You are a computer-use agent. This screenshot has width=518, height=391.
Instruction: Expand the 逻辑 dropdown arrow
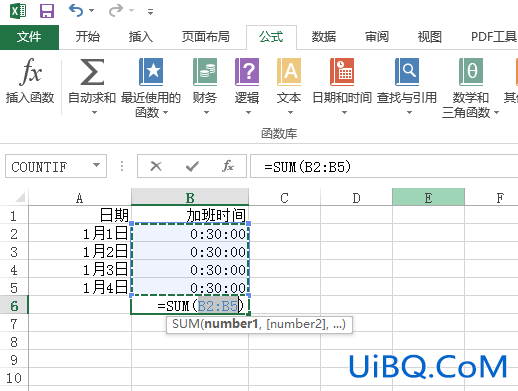[x=248, y=113]
